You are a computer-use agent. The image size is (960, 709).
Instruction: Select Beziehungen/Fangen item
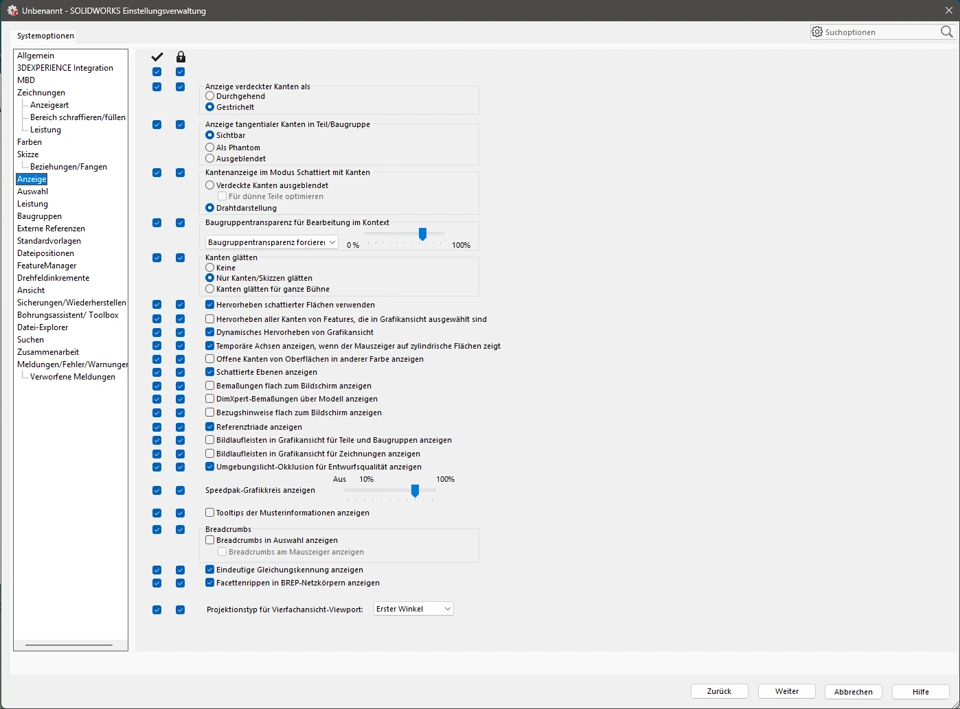click(69, 167)
